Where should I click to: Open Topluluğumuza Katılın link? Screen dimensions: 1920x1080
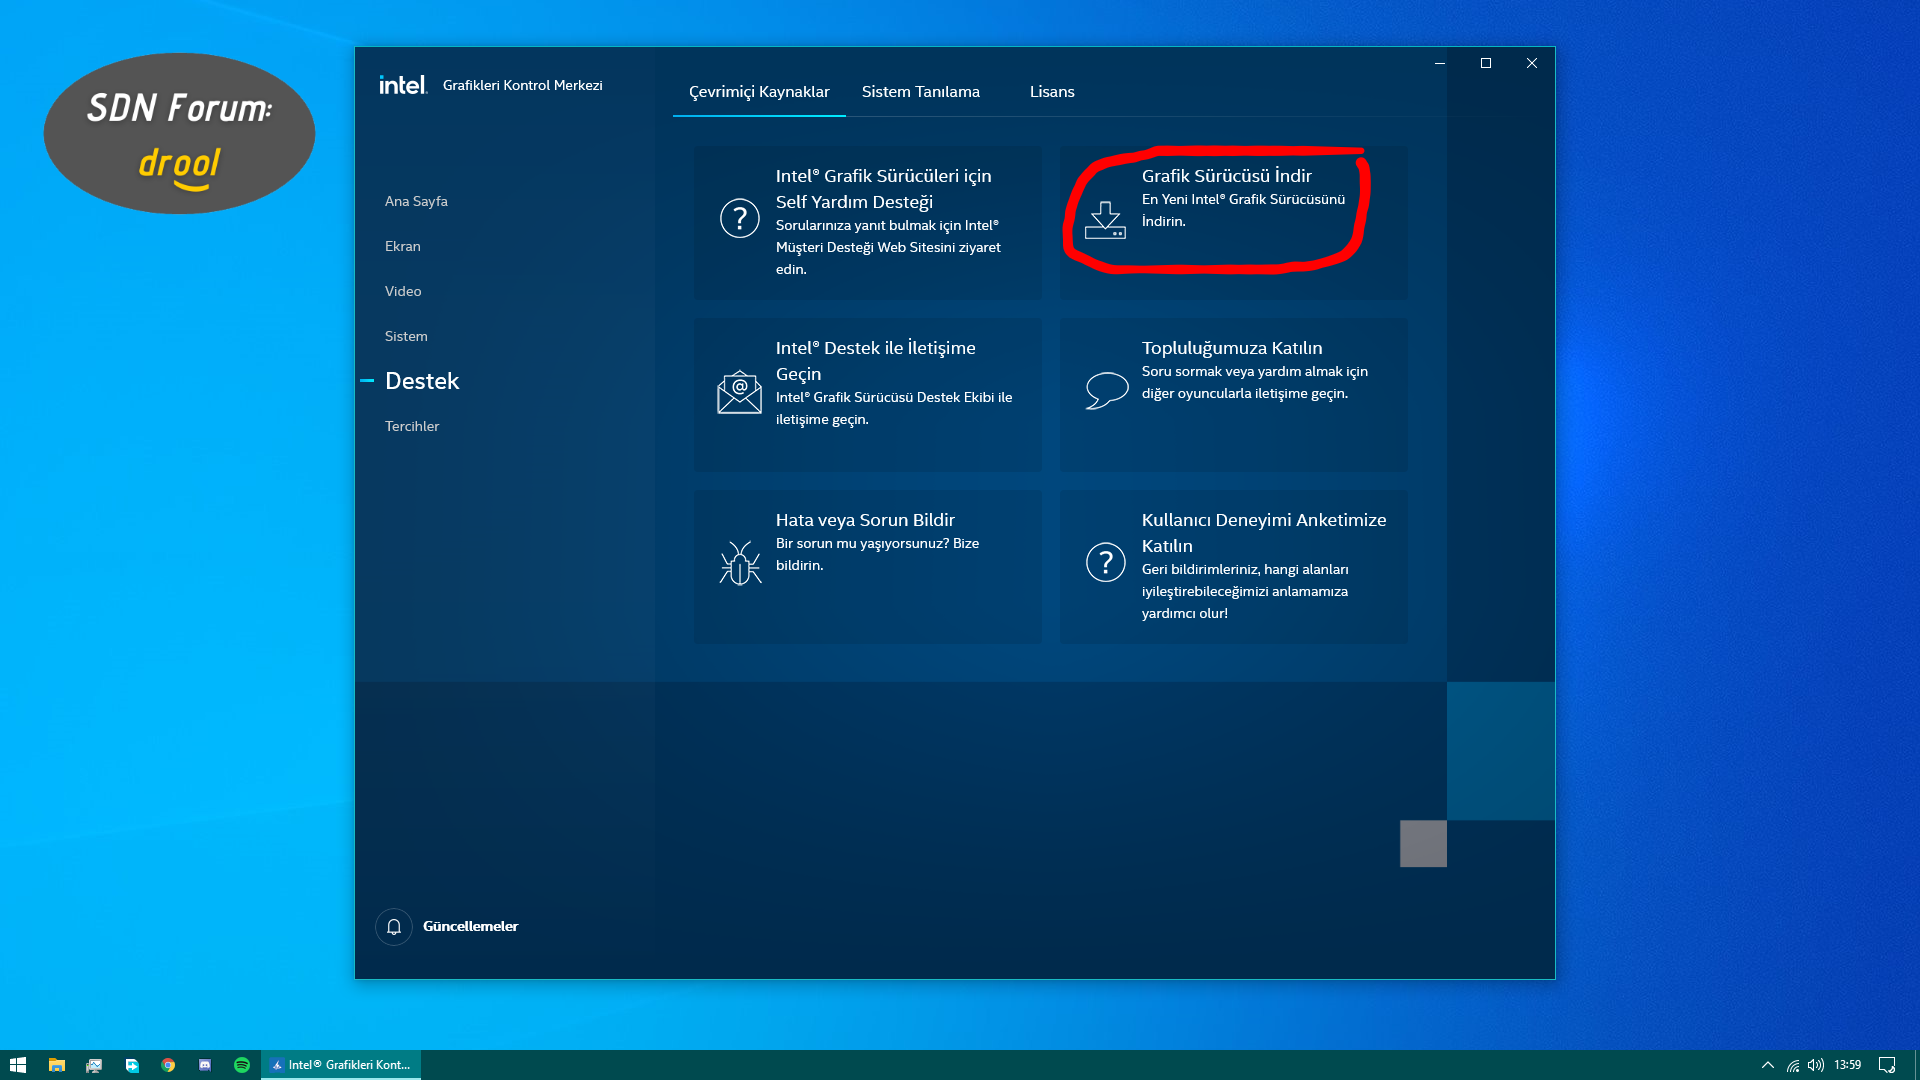coord(1232,348)
